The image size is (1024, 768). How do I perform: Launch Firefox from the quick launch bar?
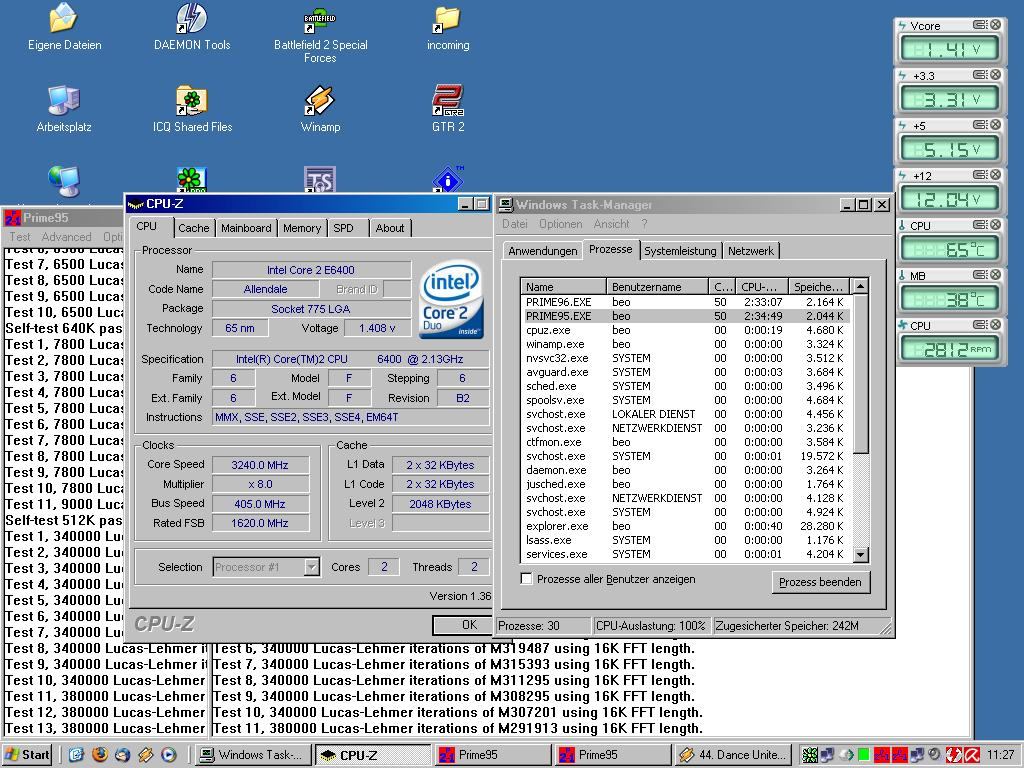(99, 755)
